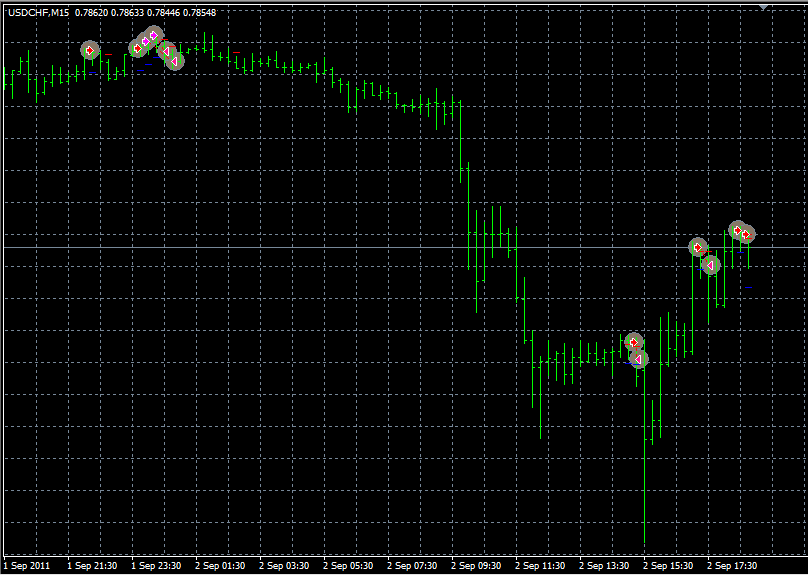Click the 2 Sep 13:30 time label
This screenshot has width=808, height=576.
(x=604, y=566)
